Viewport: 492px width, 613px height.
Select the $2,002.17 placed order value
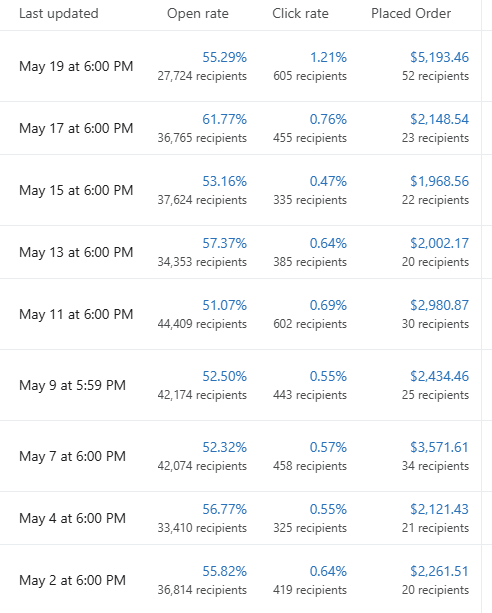coord(439,243)
